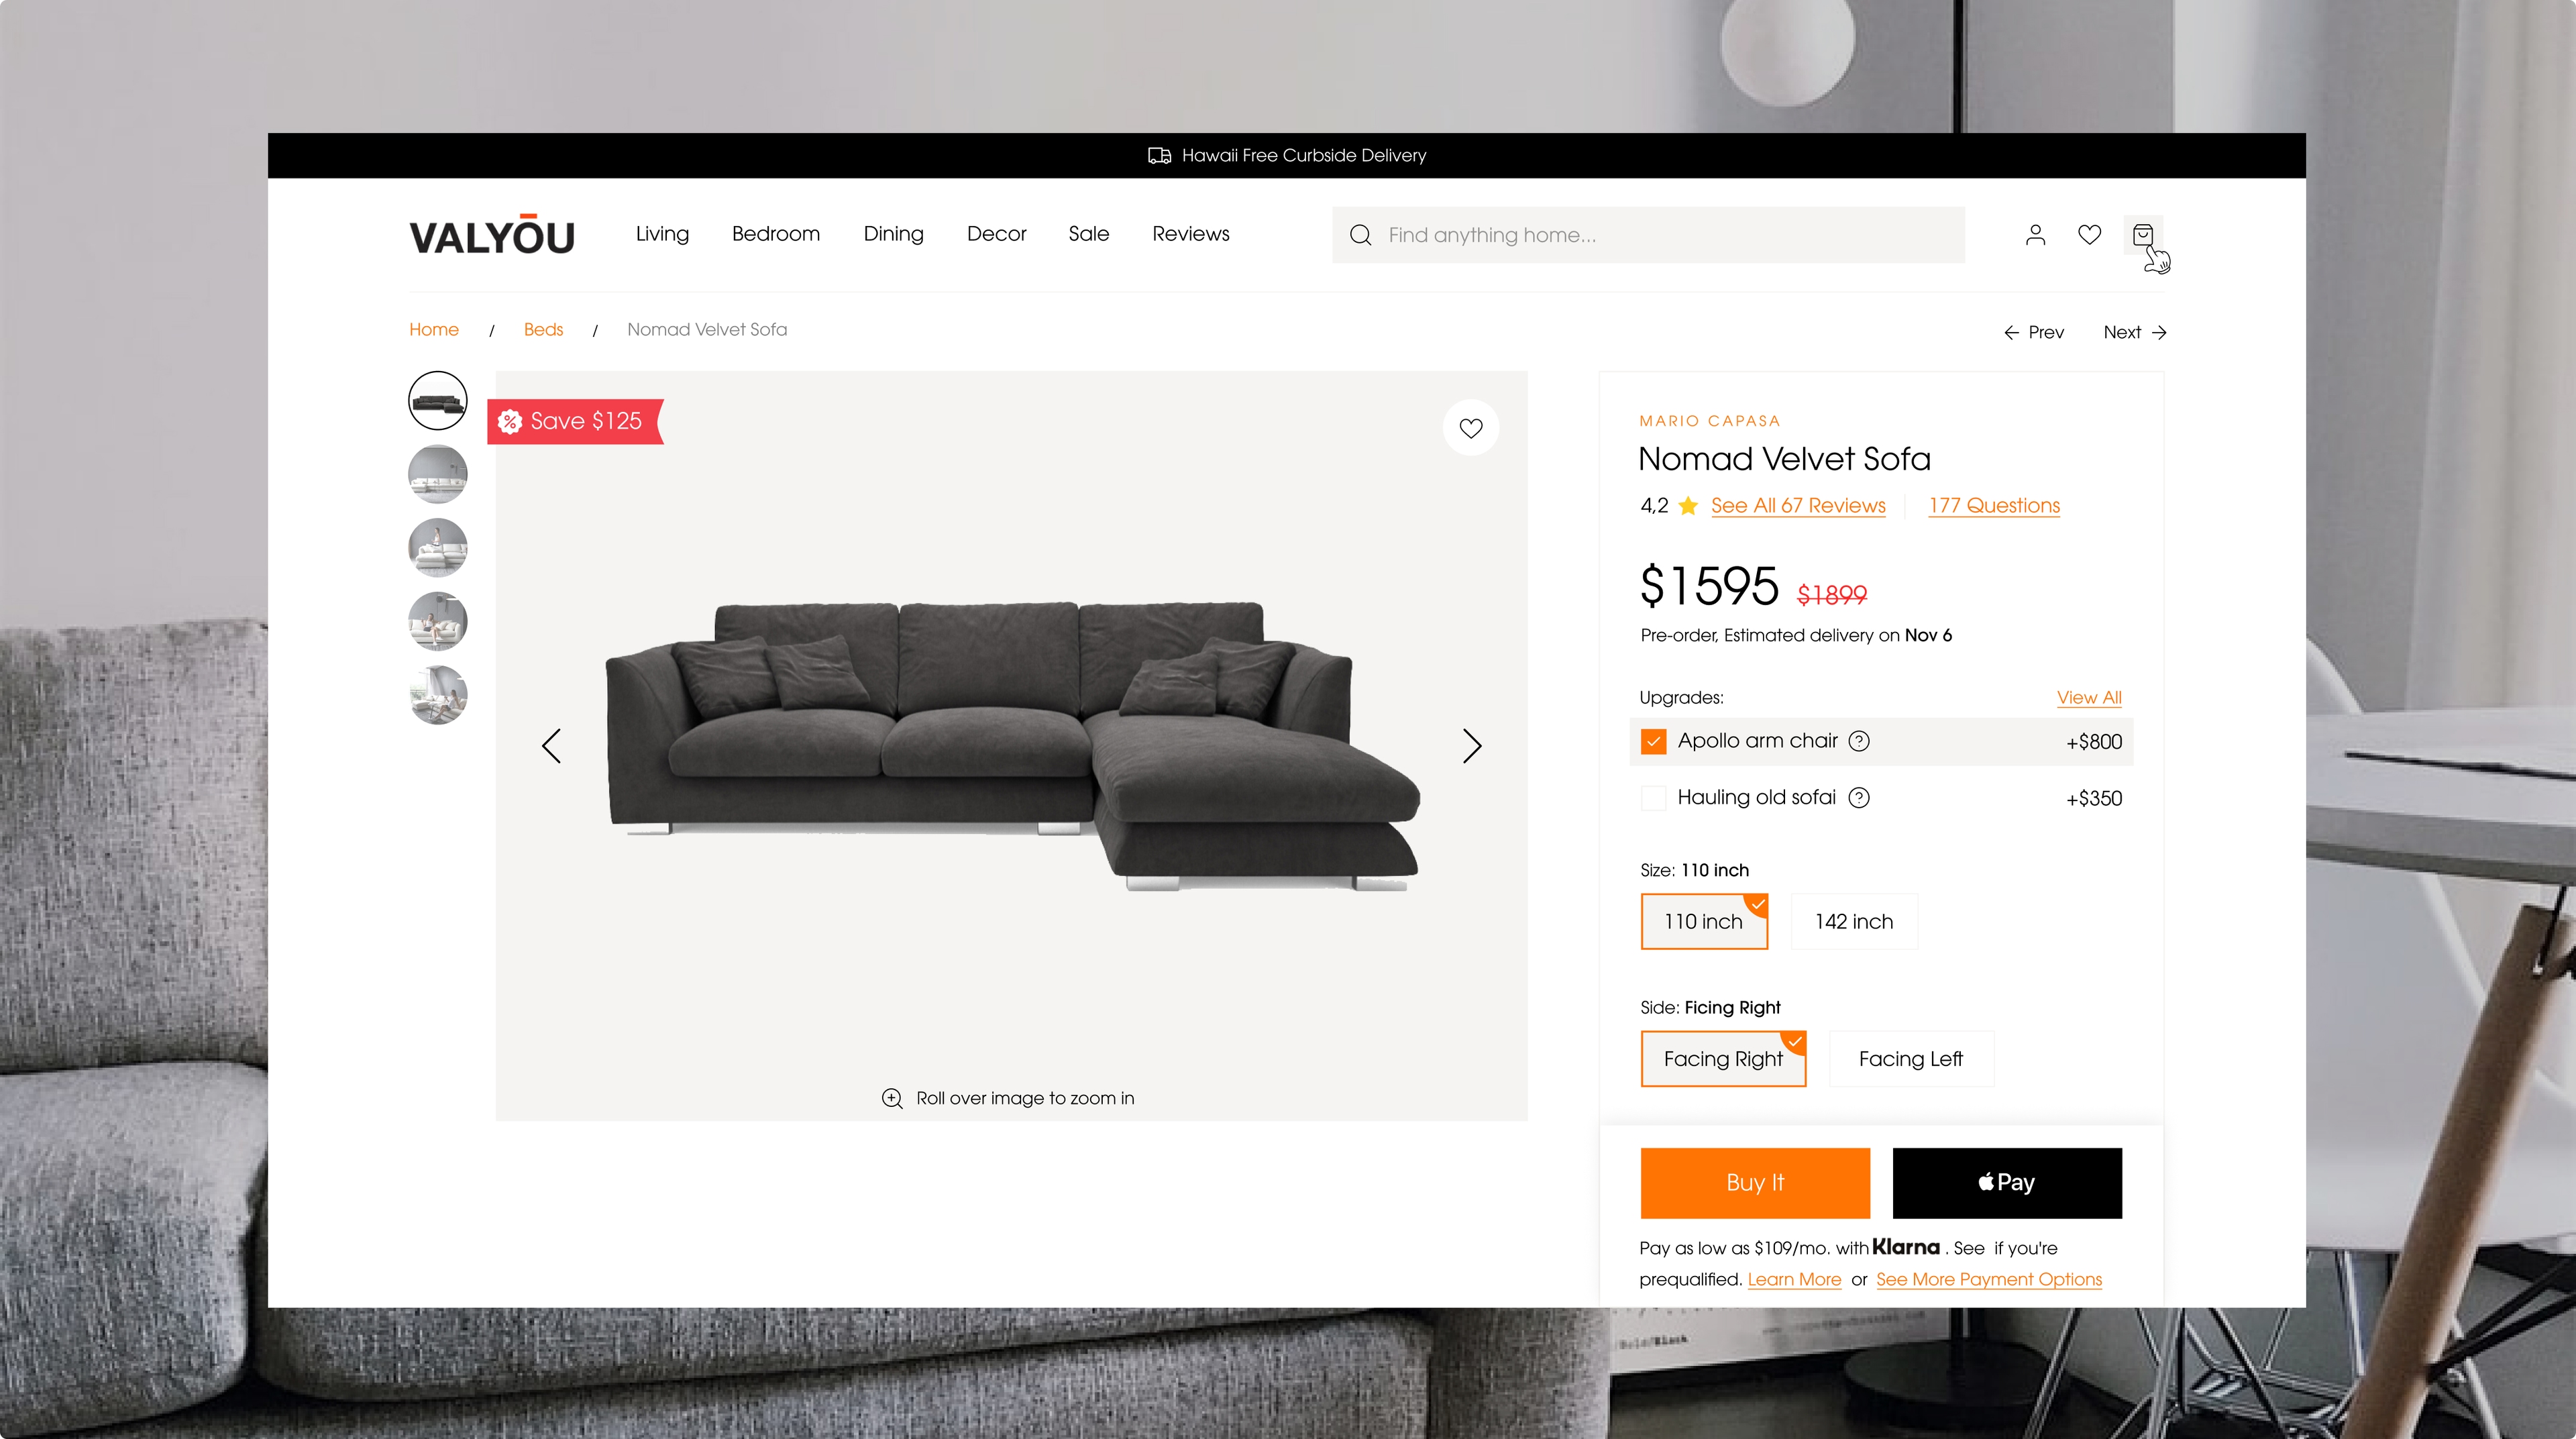Click help icon beside Apollo arm chair
Screen dimensions: 2576x1439
(x=1859, y=741)
